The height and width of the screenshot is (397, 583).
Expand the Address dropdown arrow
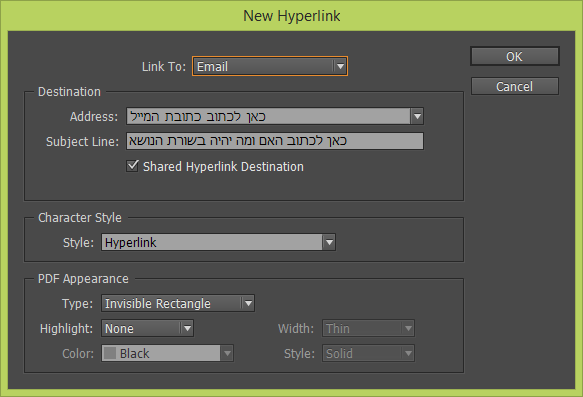(x=417, y=116)
